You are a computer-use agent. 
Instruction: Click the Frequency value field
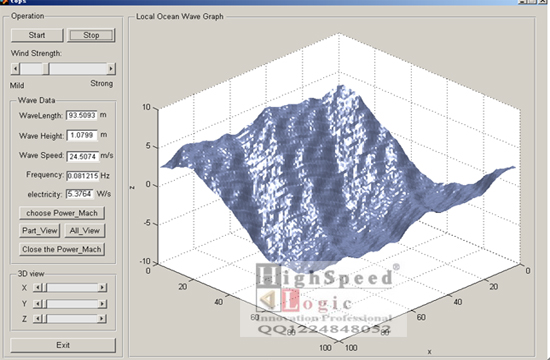tap(82, 175)
